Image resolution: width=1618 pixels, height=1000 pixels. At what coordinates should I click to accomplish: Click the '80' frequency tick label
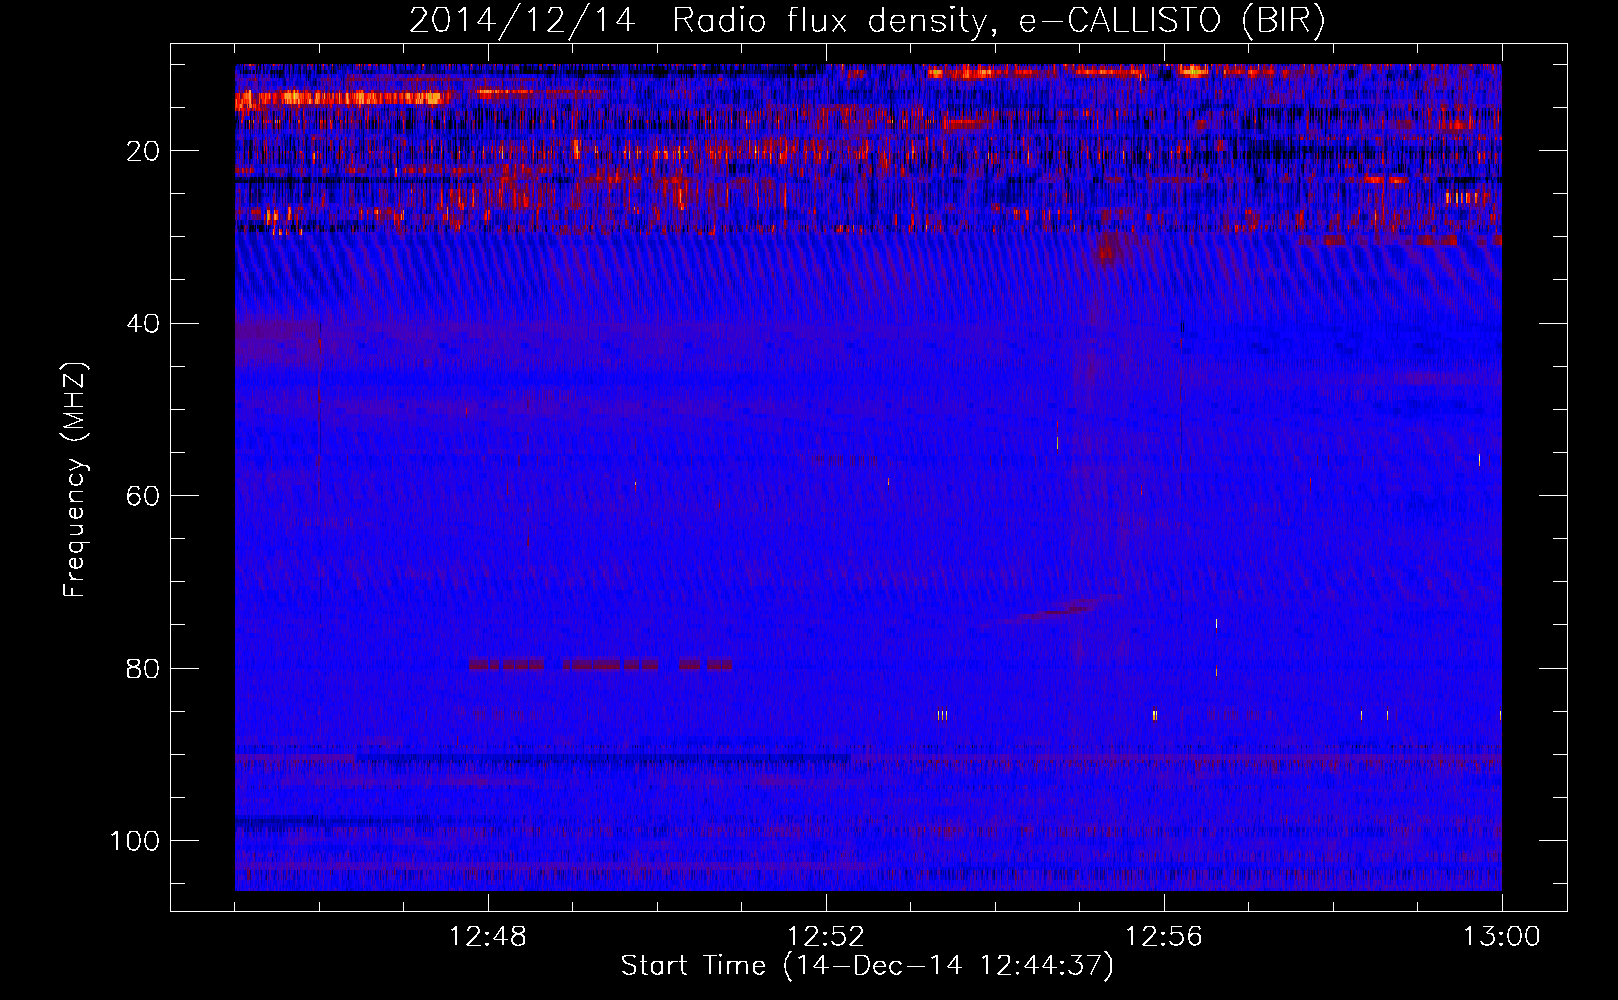click(x=144, y=668)
